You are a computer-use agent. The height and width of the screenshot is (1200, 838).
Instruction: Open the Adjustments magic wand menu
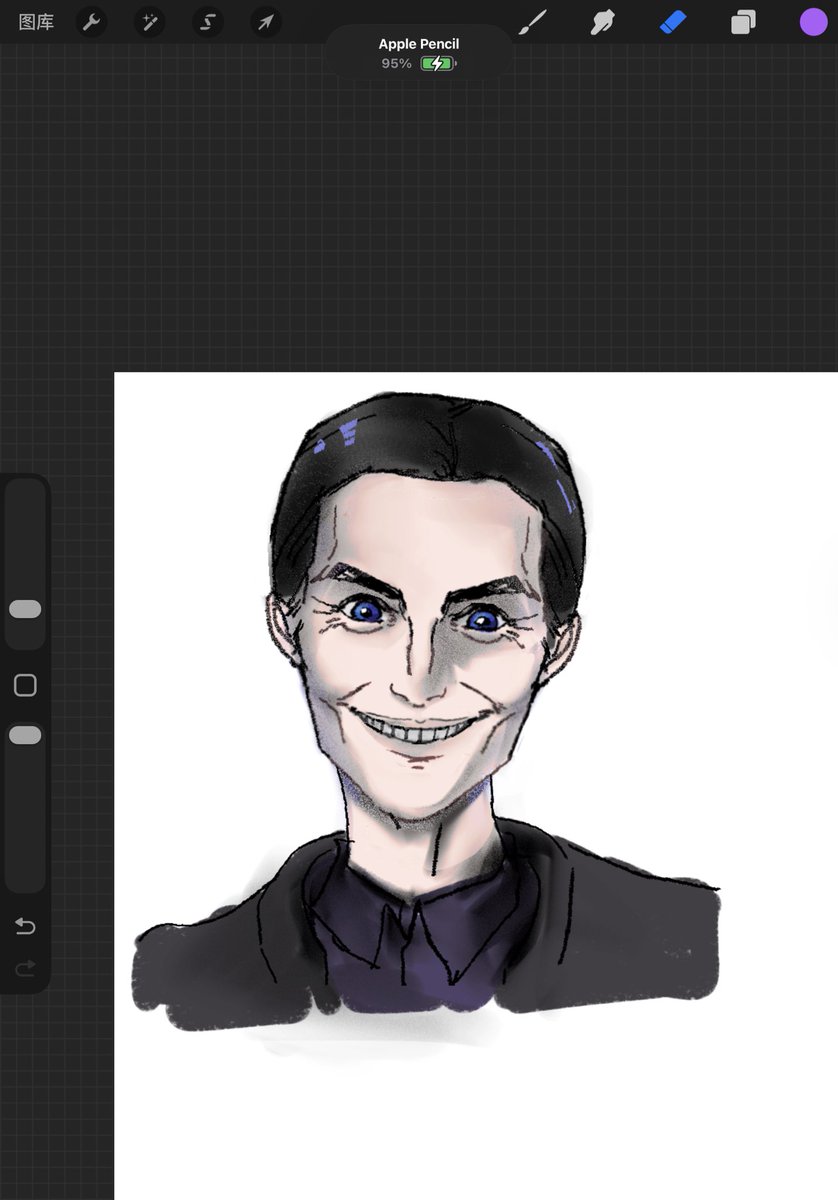click(x=150, y=22)
